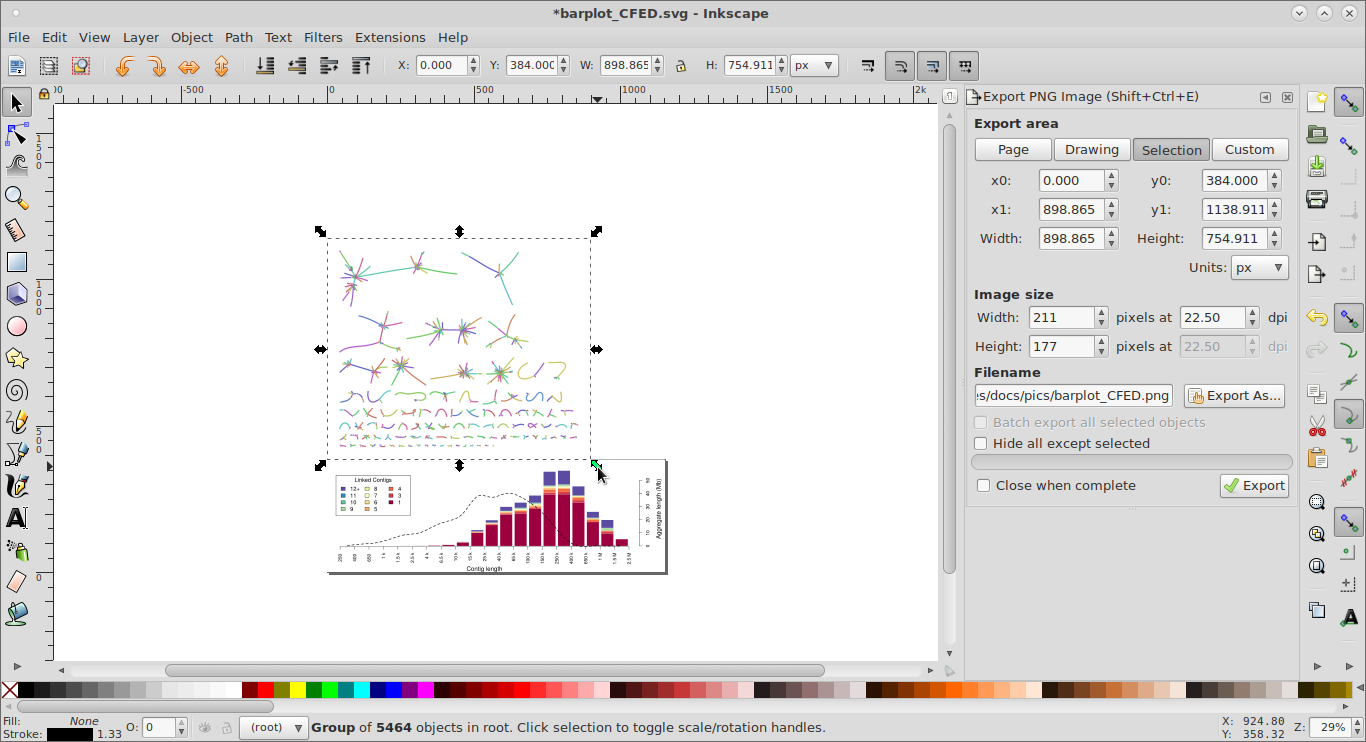The height and width of the screenshot is (742, 1366).
Task: Select the Ellipse circle tool
Action: (17, 326)
